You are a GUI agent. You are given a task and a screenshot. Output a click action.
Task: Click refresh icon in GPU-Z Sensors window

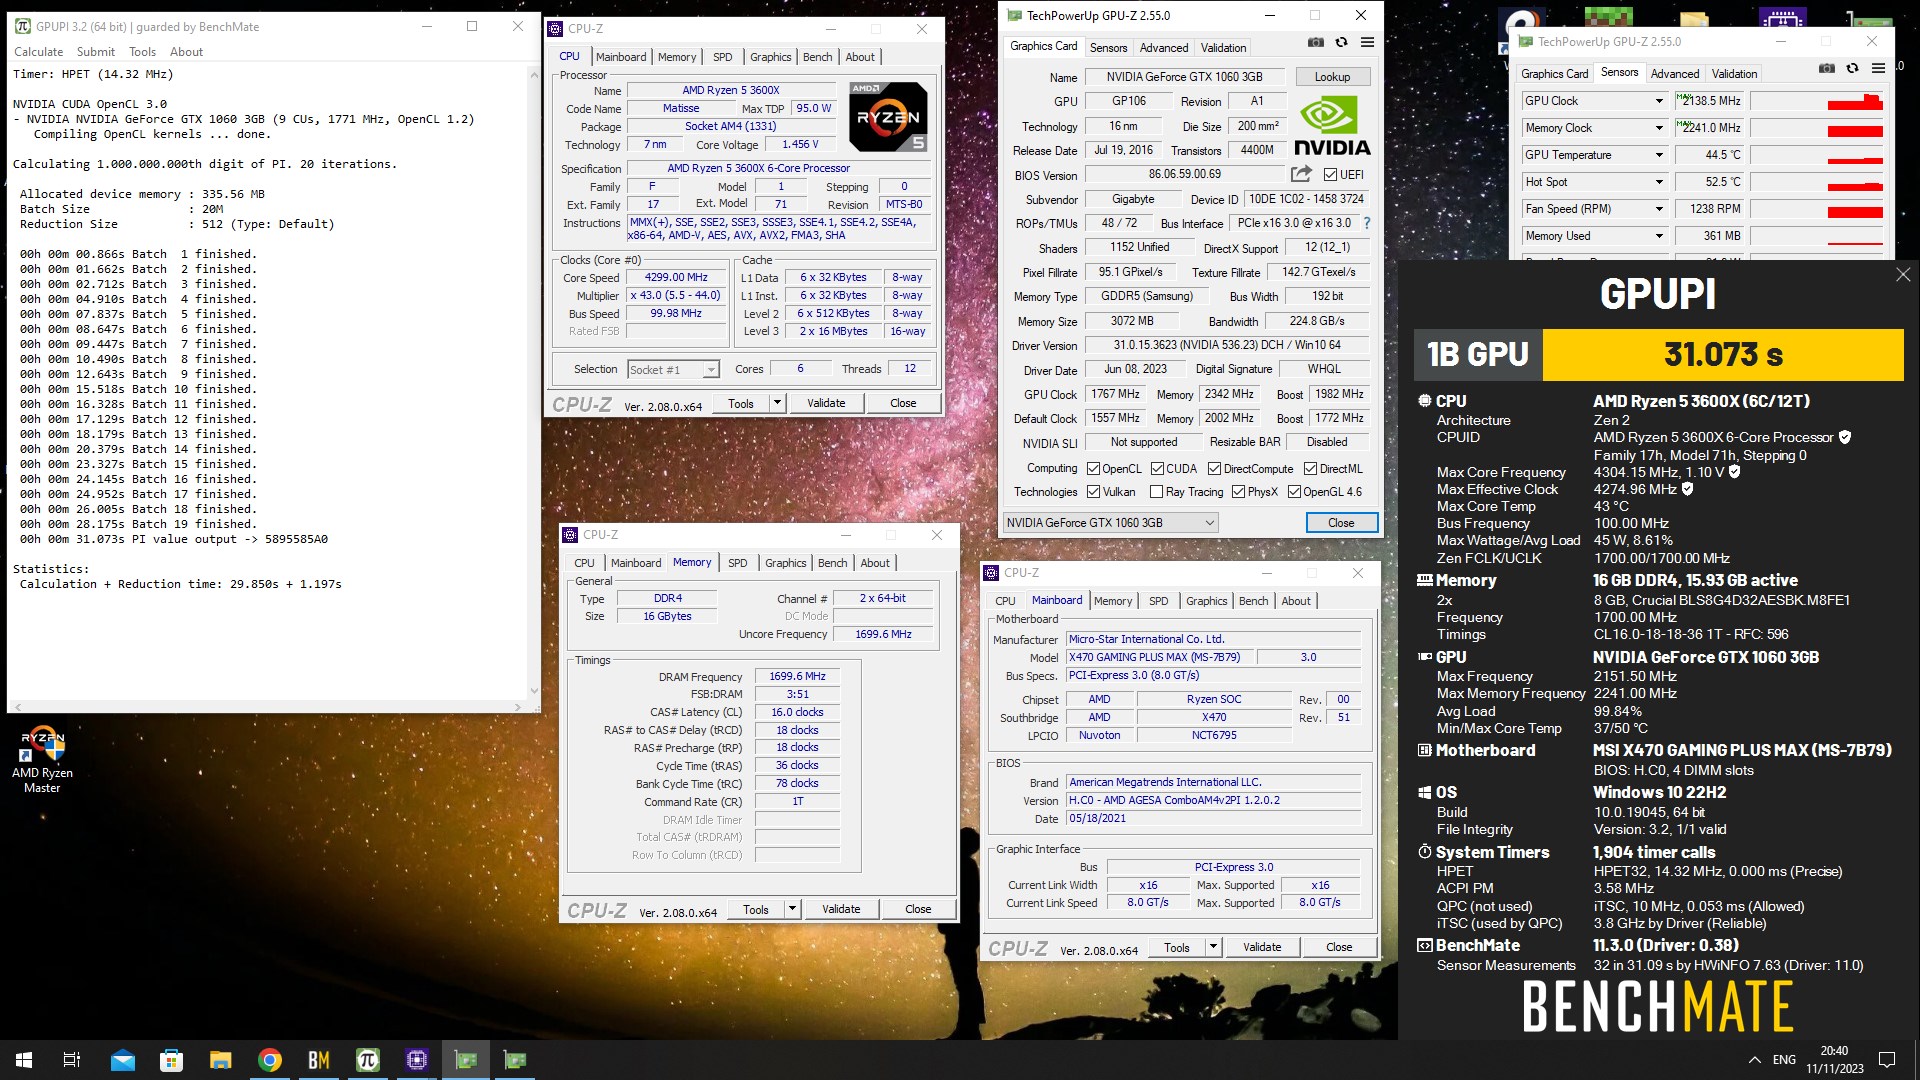coord(1852,69)
